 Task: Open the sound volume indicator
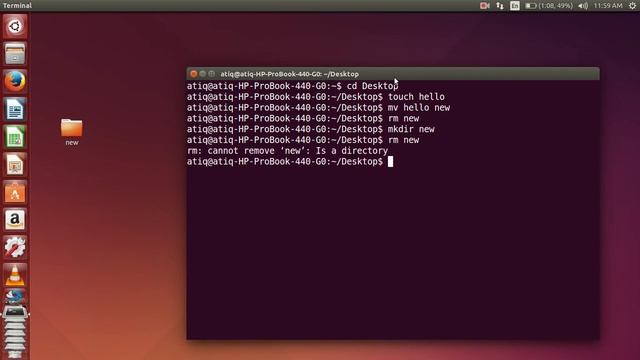coord(583,6)
